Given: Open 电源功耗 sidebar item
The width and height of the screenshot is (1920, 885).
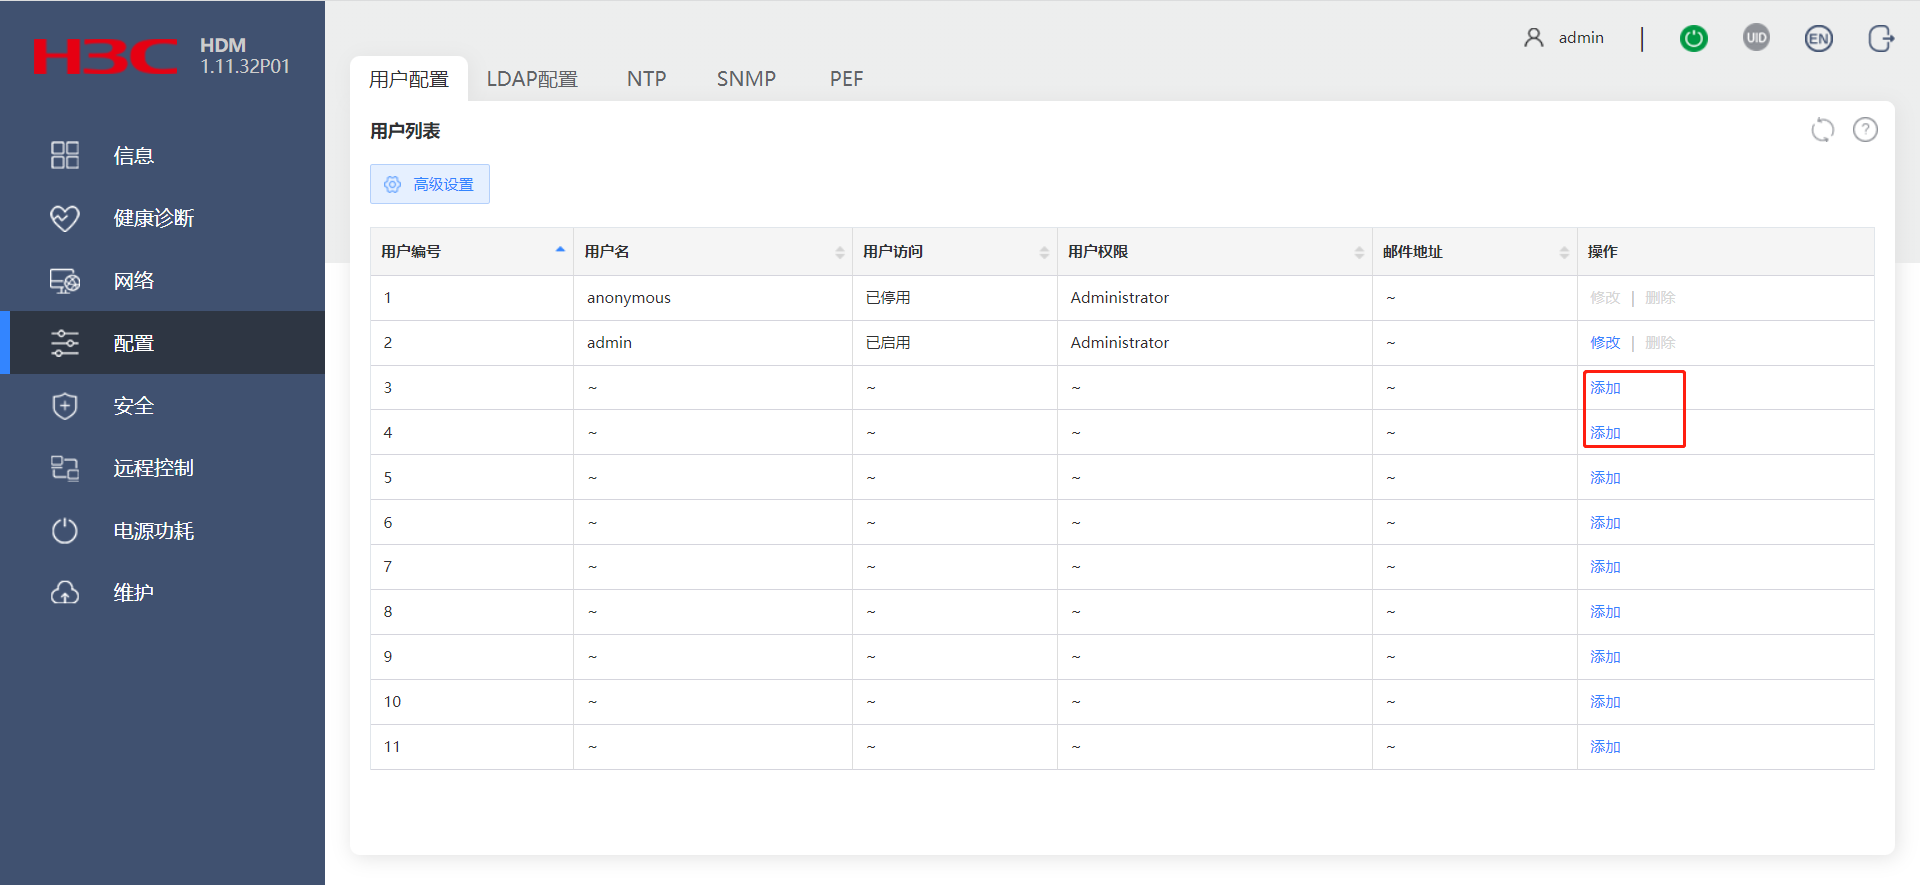Looking at the screenshot, I should [153, 531].
